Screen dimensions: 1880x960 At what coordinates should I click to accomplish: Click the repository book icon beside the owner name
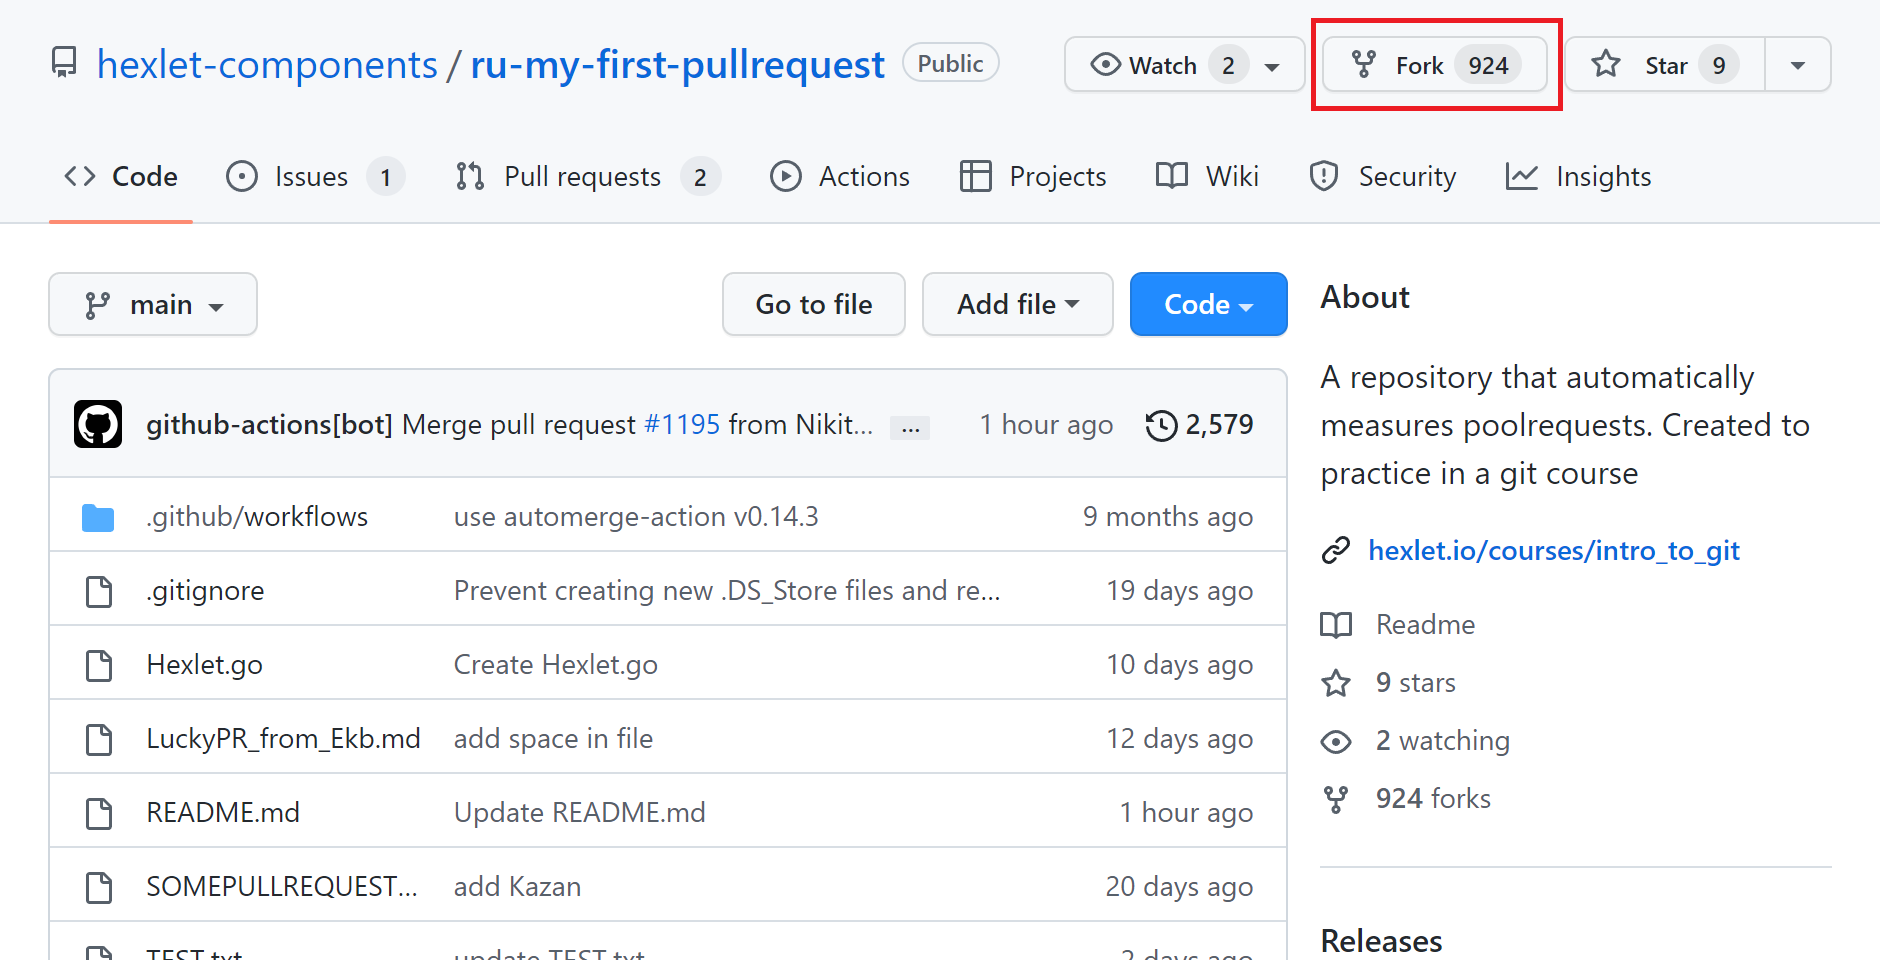click(64, 64)
